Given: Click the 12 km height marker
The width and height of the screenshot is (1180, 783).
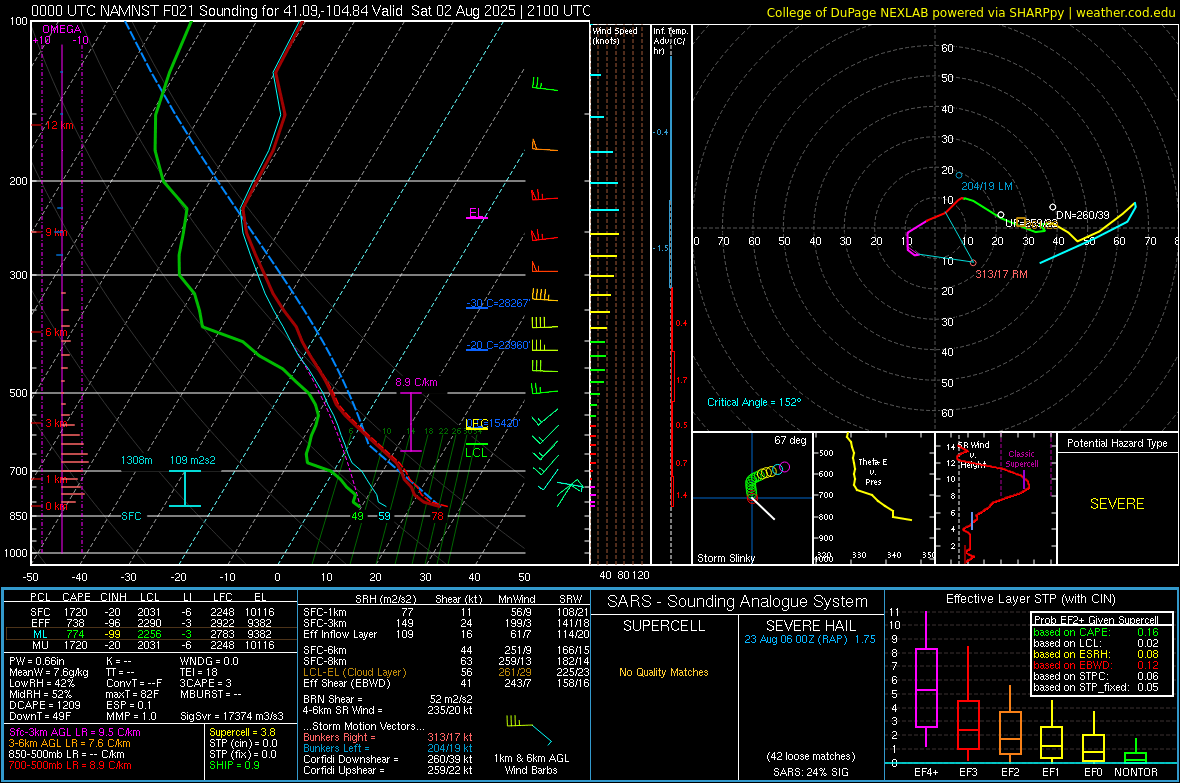Looking at the screenshot, I should [59, 125].
